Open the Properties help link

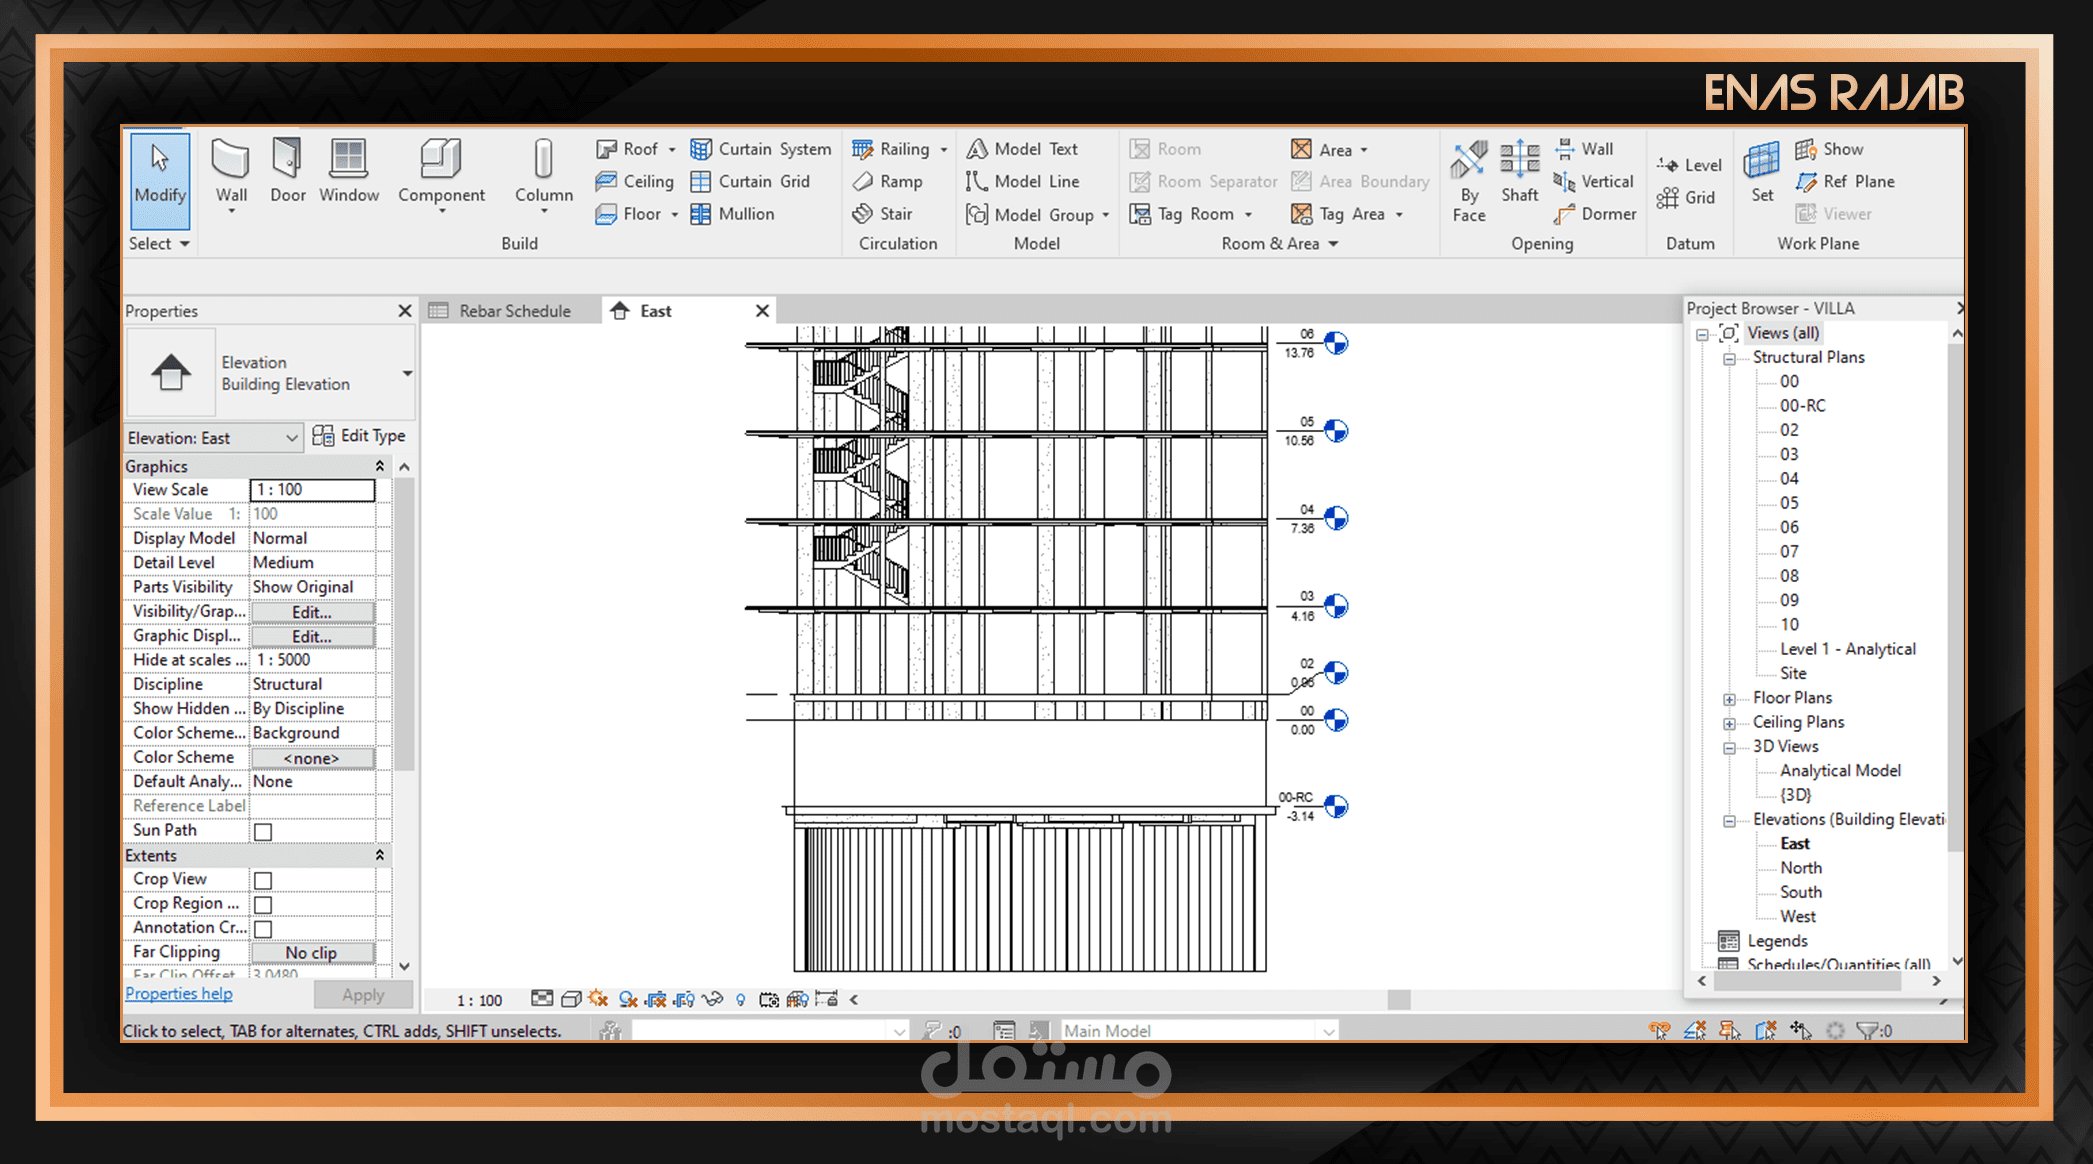tap(179, 994)
